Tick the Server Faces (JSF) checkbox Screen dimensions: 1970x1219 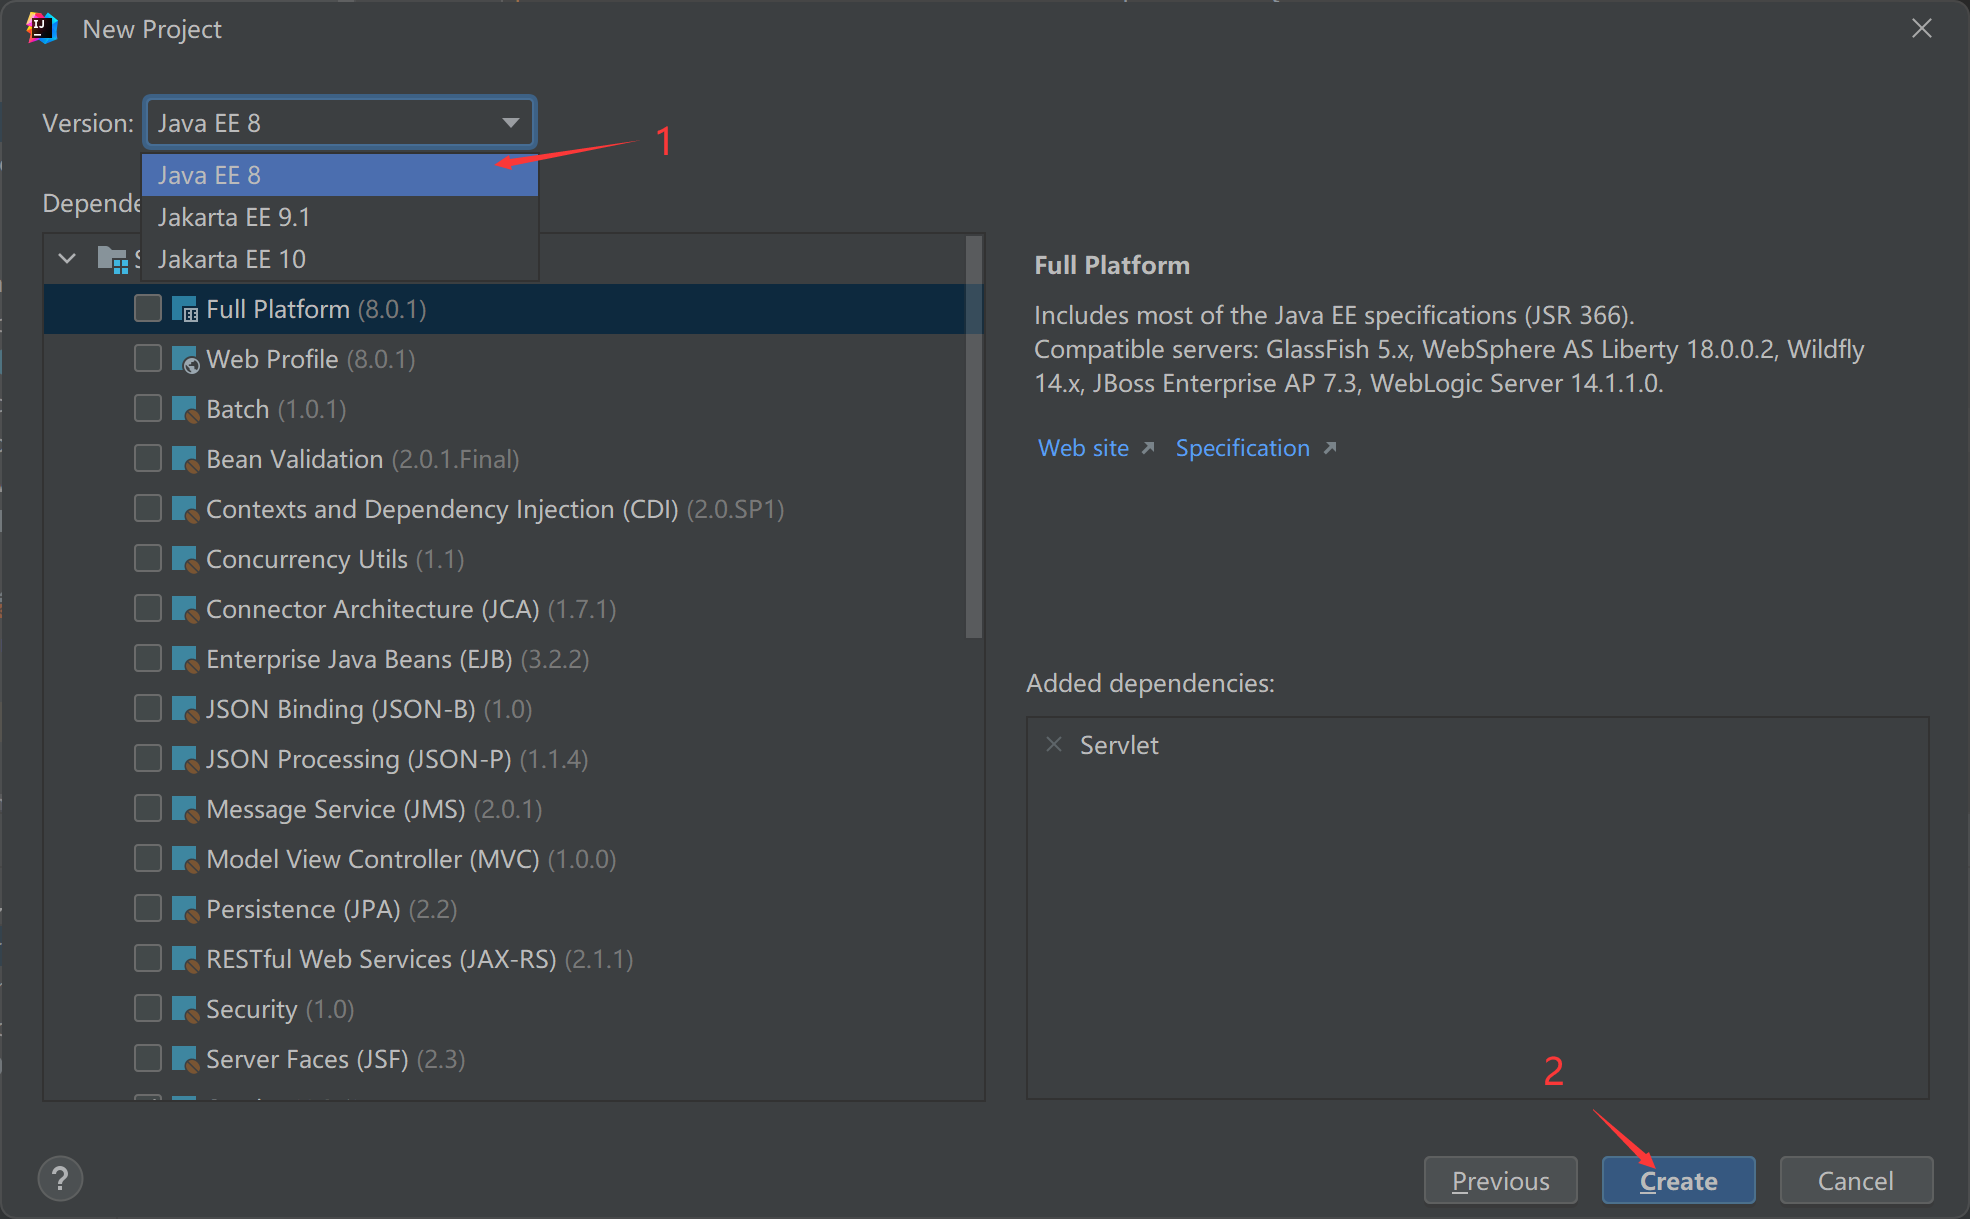pos(148,1058)
